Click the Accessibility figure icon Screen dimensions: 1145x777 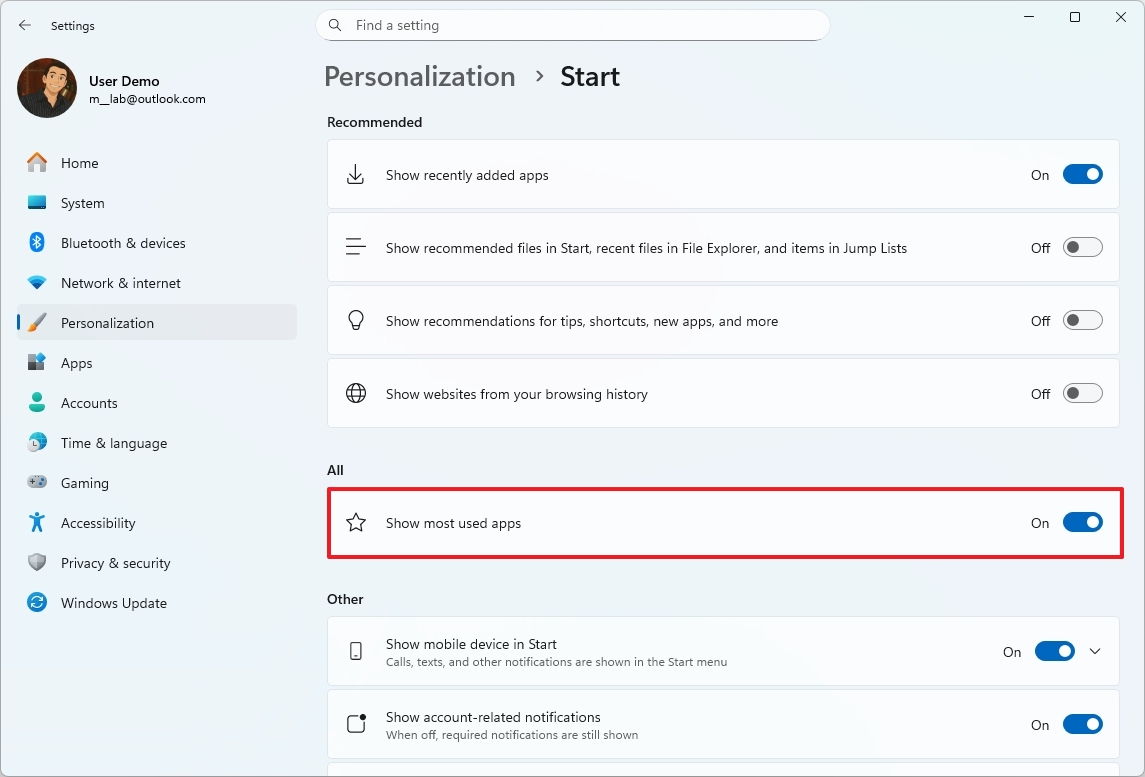37,523
